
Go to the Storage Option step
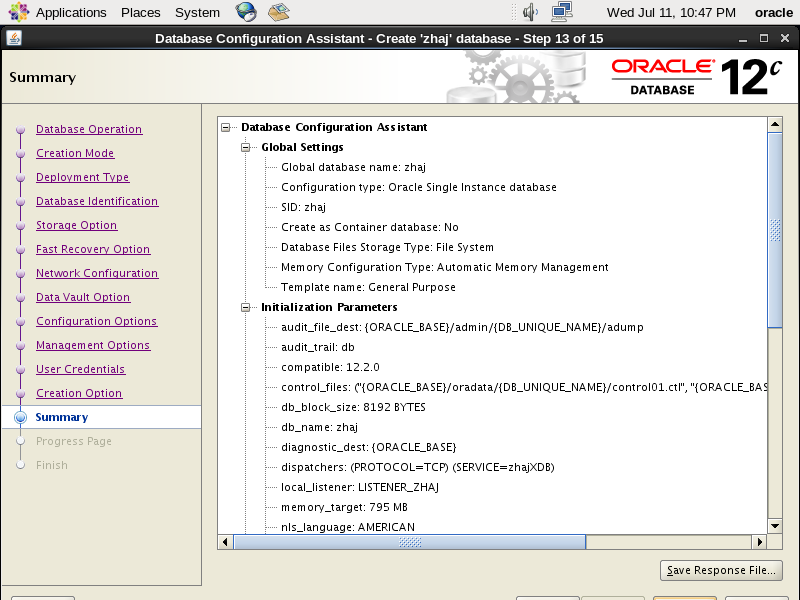(77, 225)
